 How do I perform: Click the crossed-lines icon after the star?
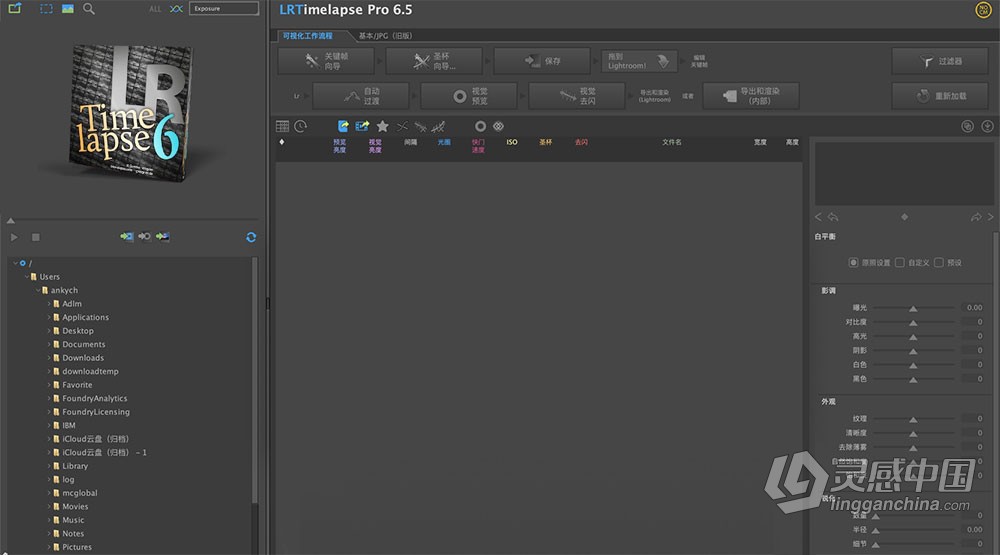point(402,126)
